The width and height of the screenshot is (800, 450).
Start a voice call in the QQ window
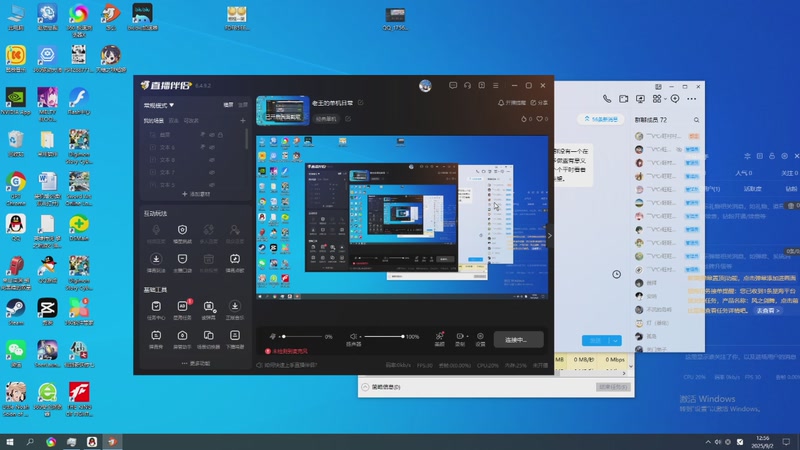point(607,99)
